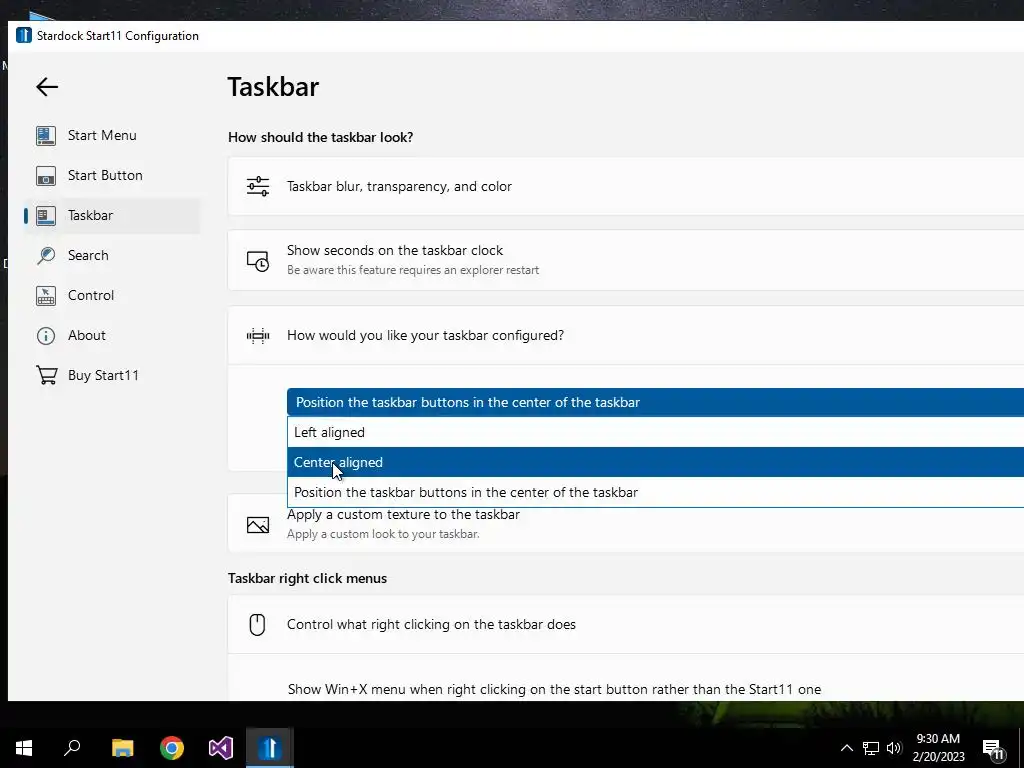Open Taskbar blur, transparency, and color settings
Screen dimensions: 1024x768
click(x=626, y=186)
